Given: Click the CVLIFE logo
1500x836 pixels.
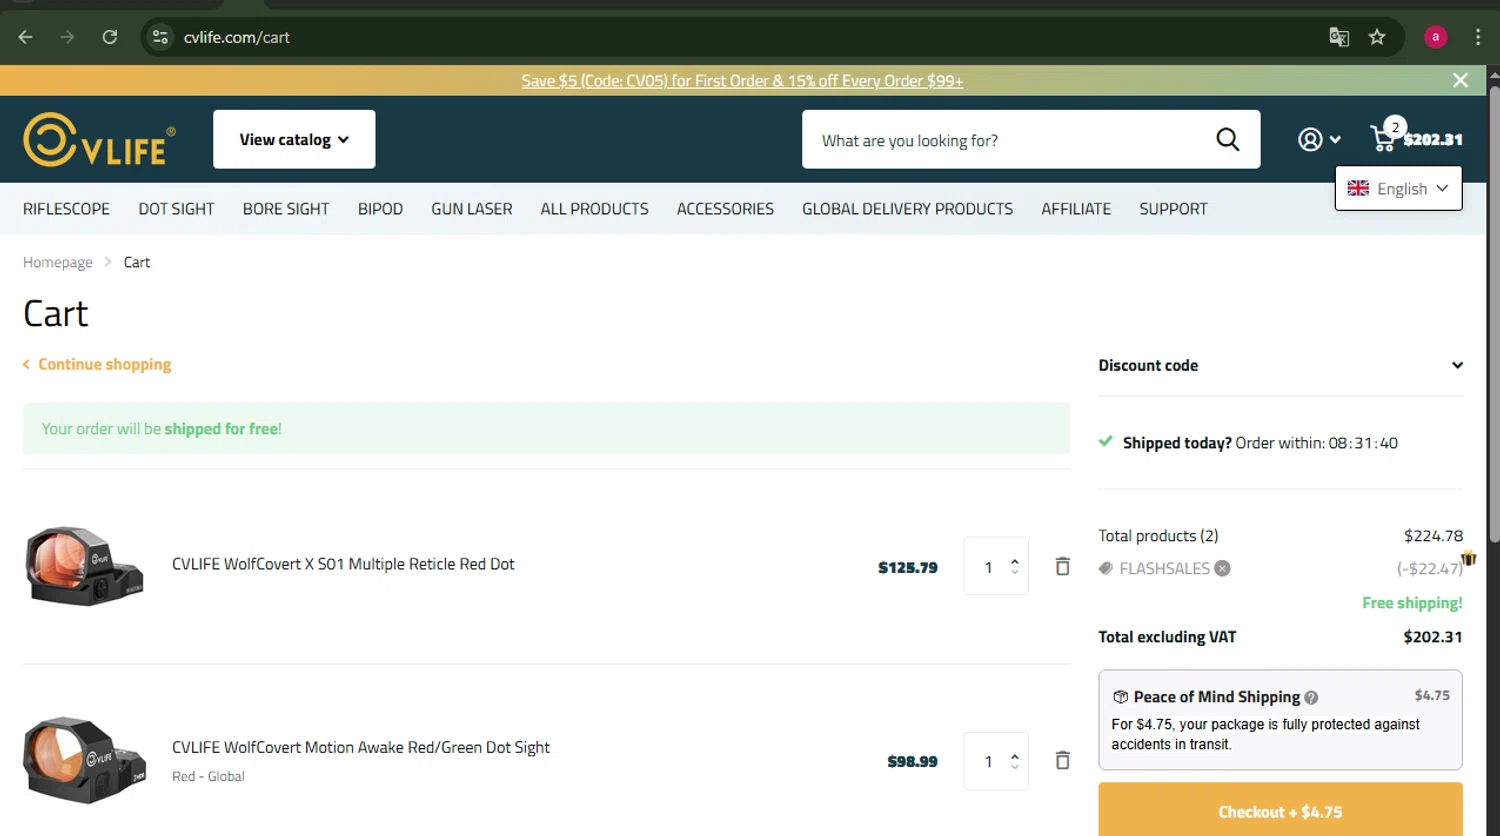Looking at the screenshot, I should (100, 139).
